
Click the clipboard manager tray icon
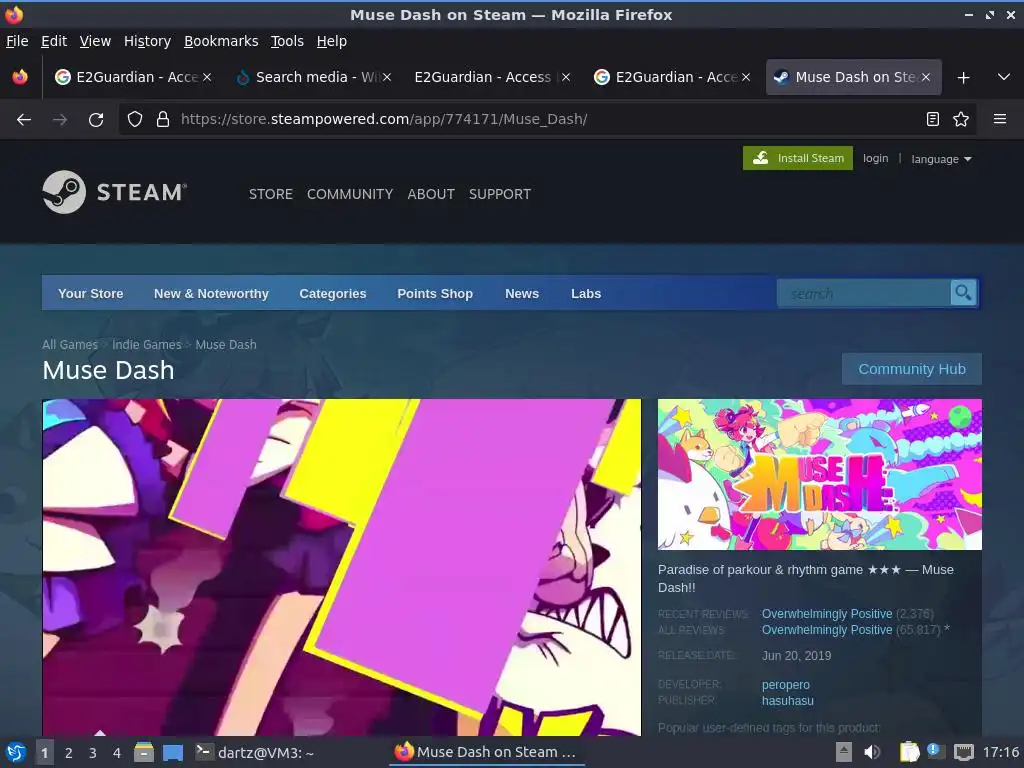(x=908, y=752)
